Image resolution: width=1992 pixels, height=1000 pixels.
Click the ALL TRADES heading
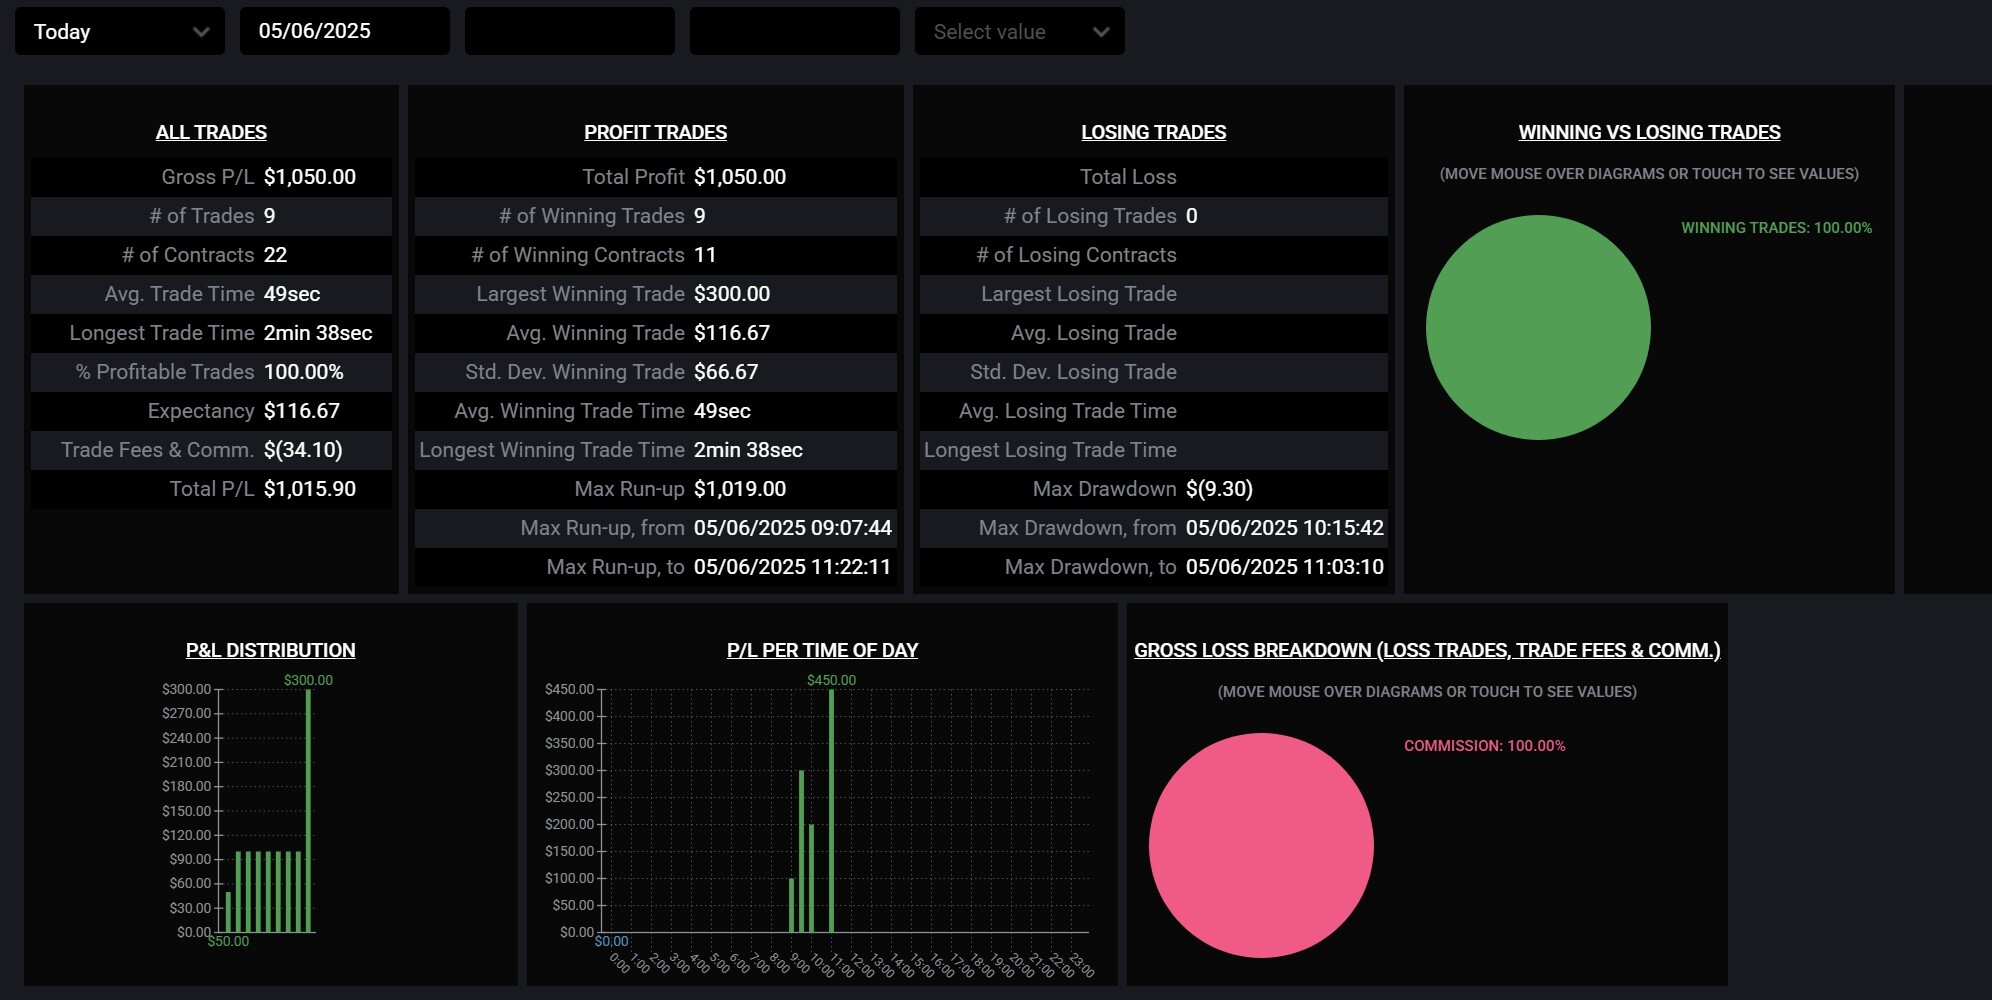pyautogui.click(x=211, y=132)
